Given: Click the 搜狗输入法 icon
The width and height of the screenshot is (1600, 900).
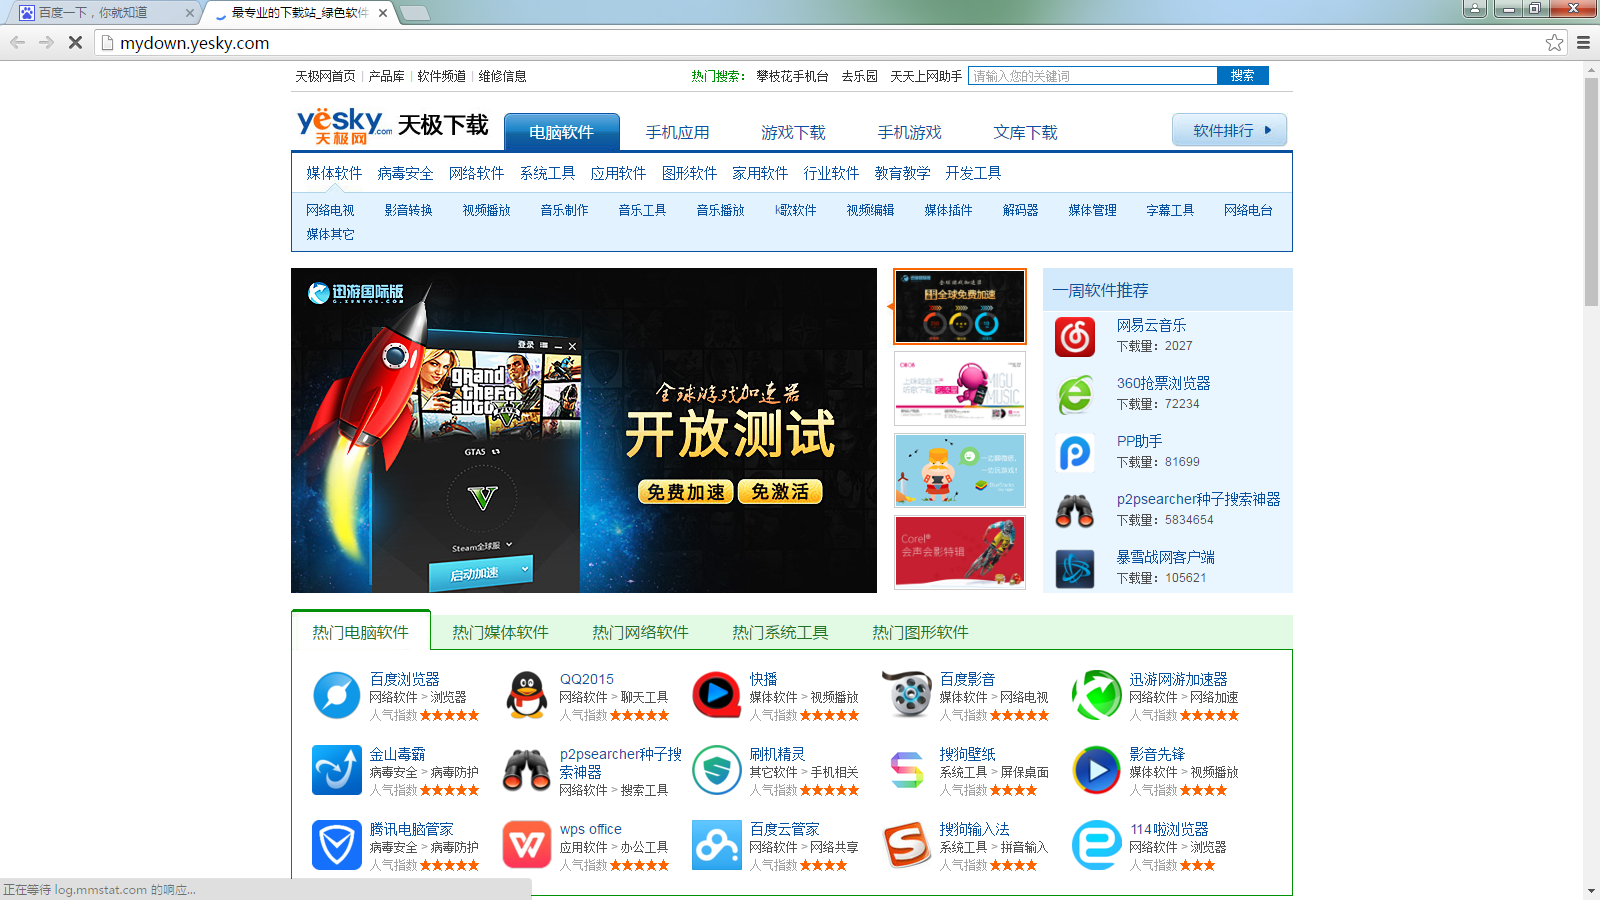Looking at the screenshot, I should tap(907, 845).
